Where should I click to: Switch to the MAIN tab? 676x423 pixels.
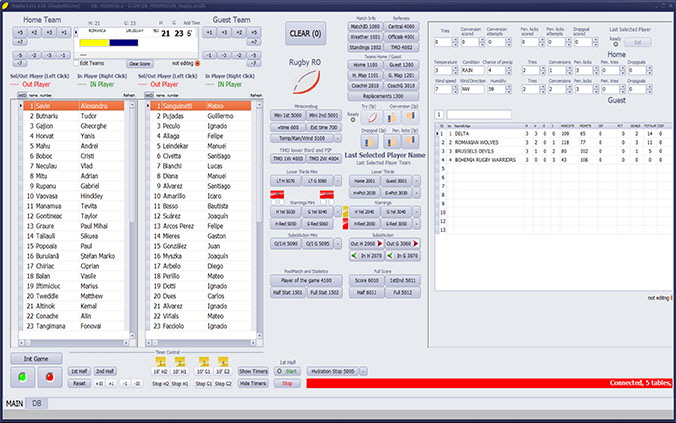pos(14,404)
